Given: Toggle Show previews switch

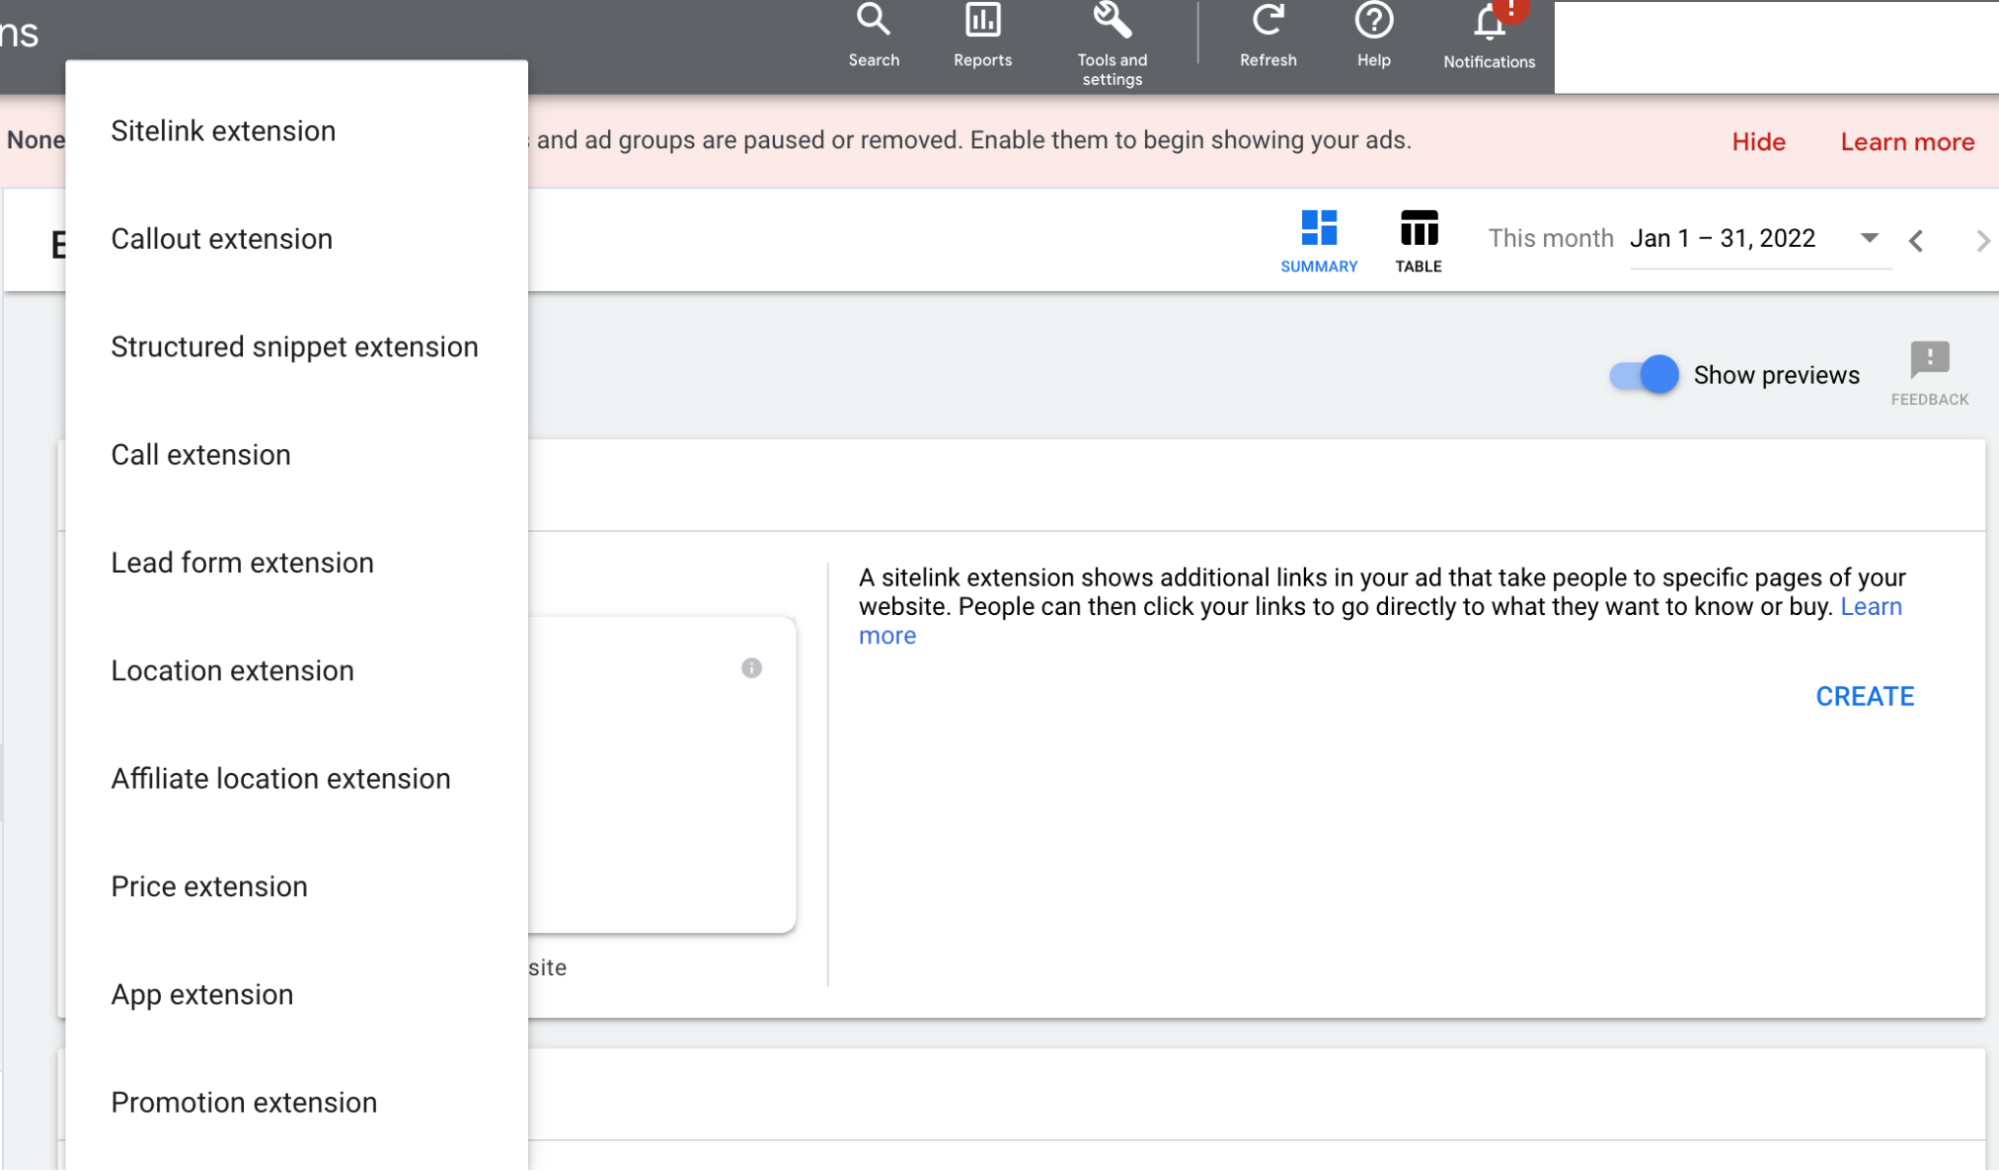Looking at the screenshot, I should coord(1644,375).
